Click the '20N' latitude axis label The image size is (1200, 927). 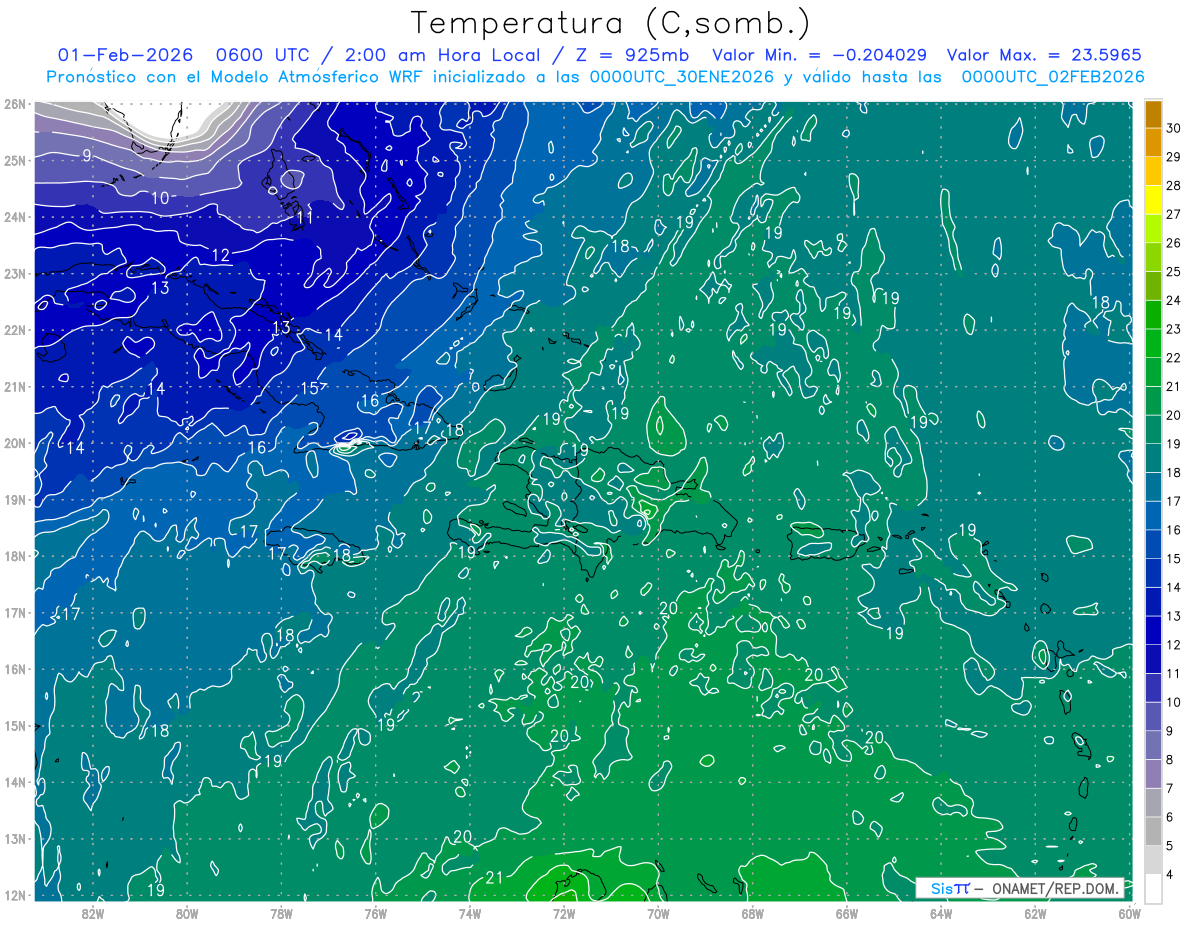tap(15, 443)
